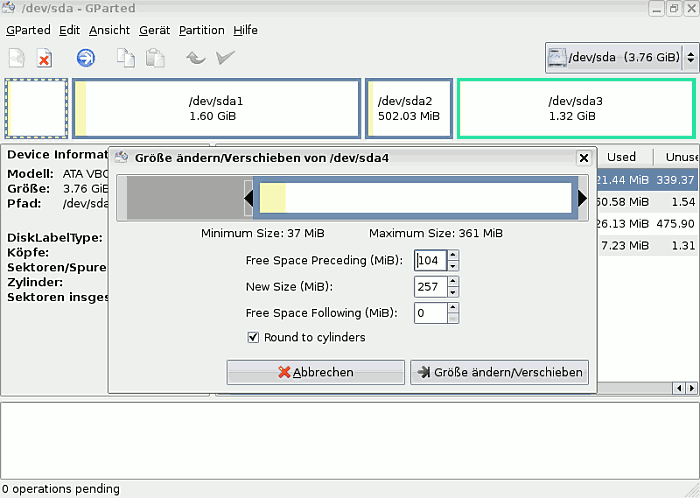Open the Ansicht menu
700x498 pixels.
(109, 30)
